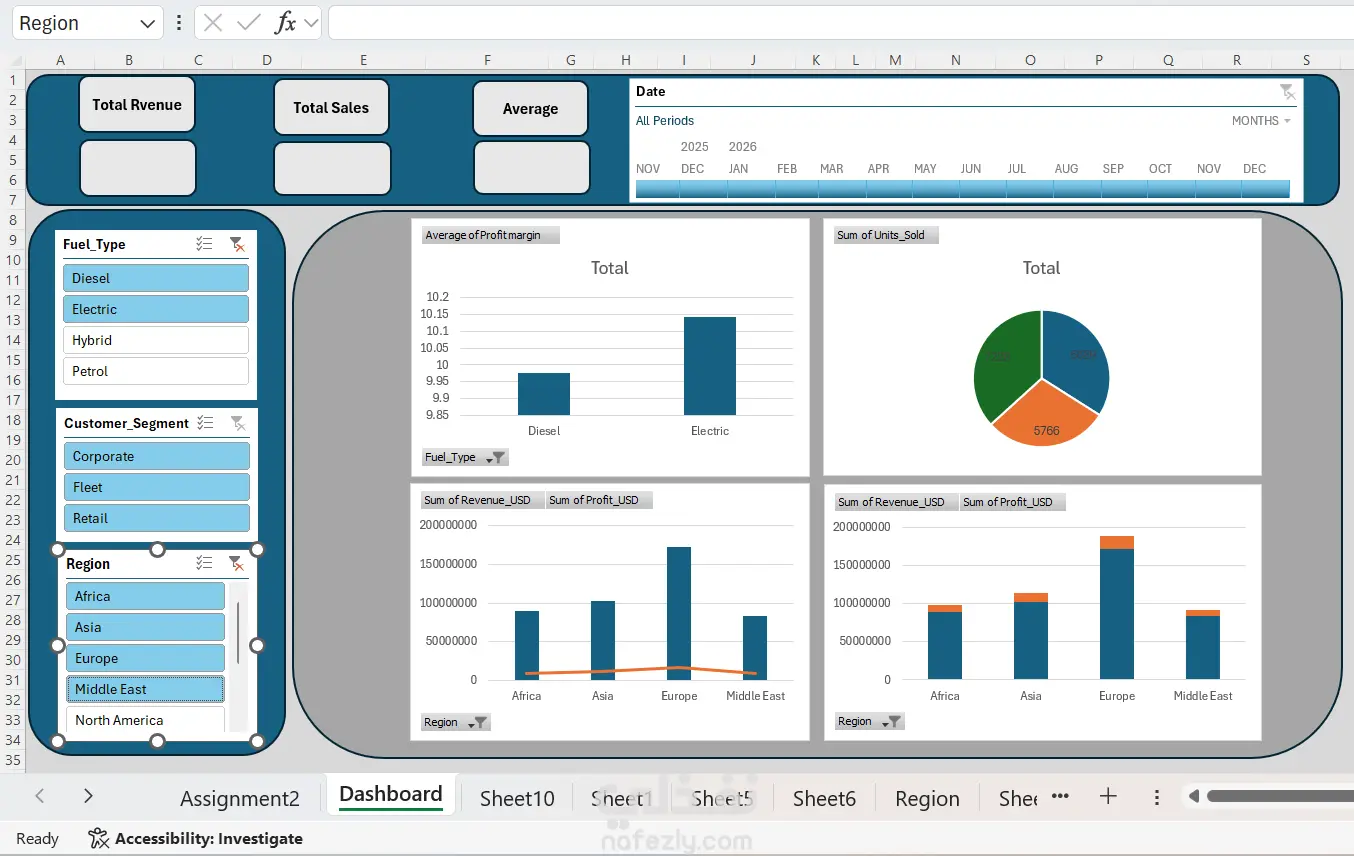Open the Insert Function fx button
Screen dimensions: 1354x856
click(286, 23)
